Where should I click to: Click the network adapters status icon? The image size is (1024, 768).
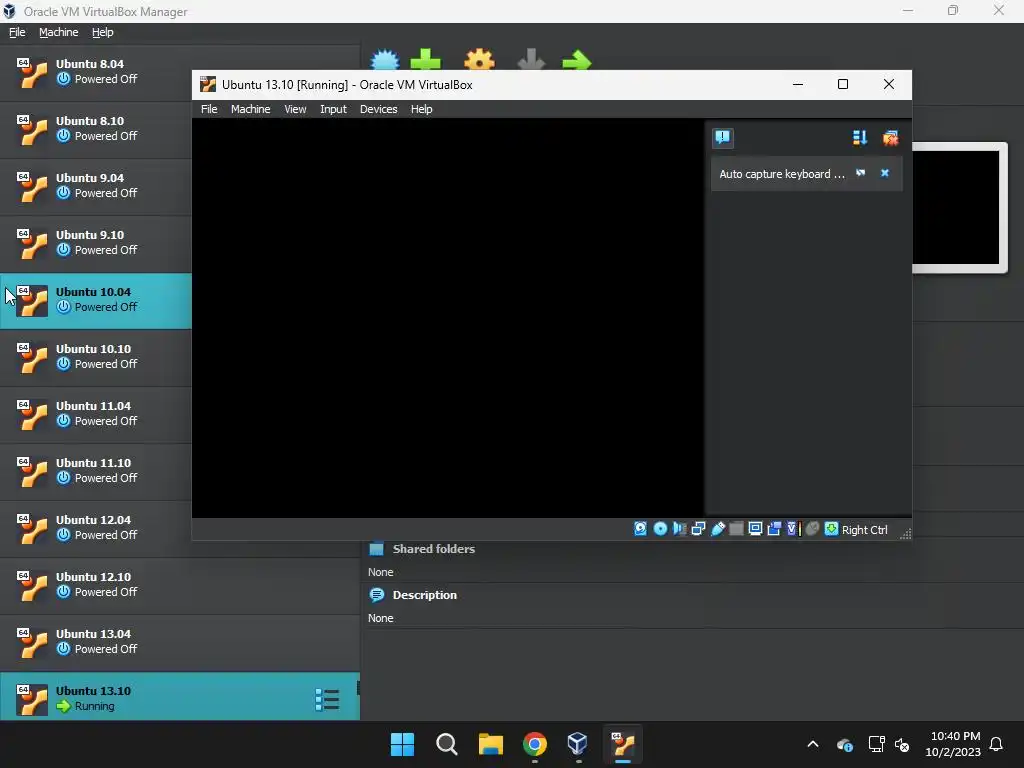coord(698,529)
